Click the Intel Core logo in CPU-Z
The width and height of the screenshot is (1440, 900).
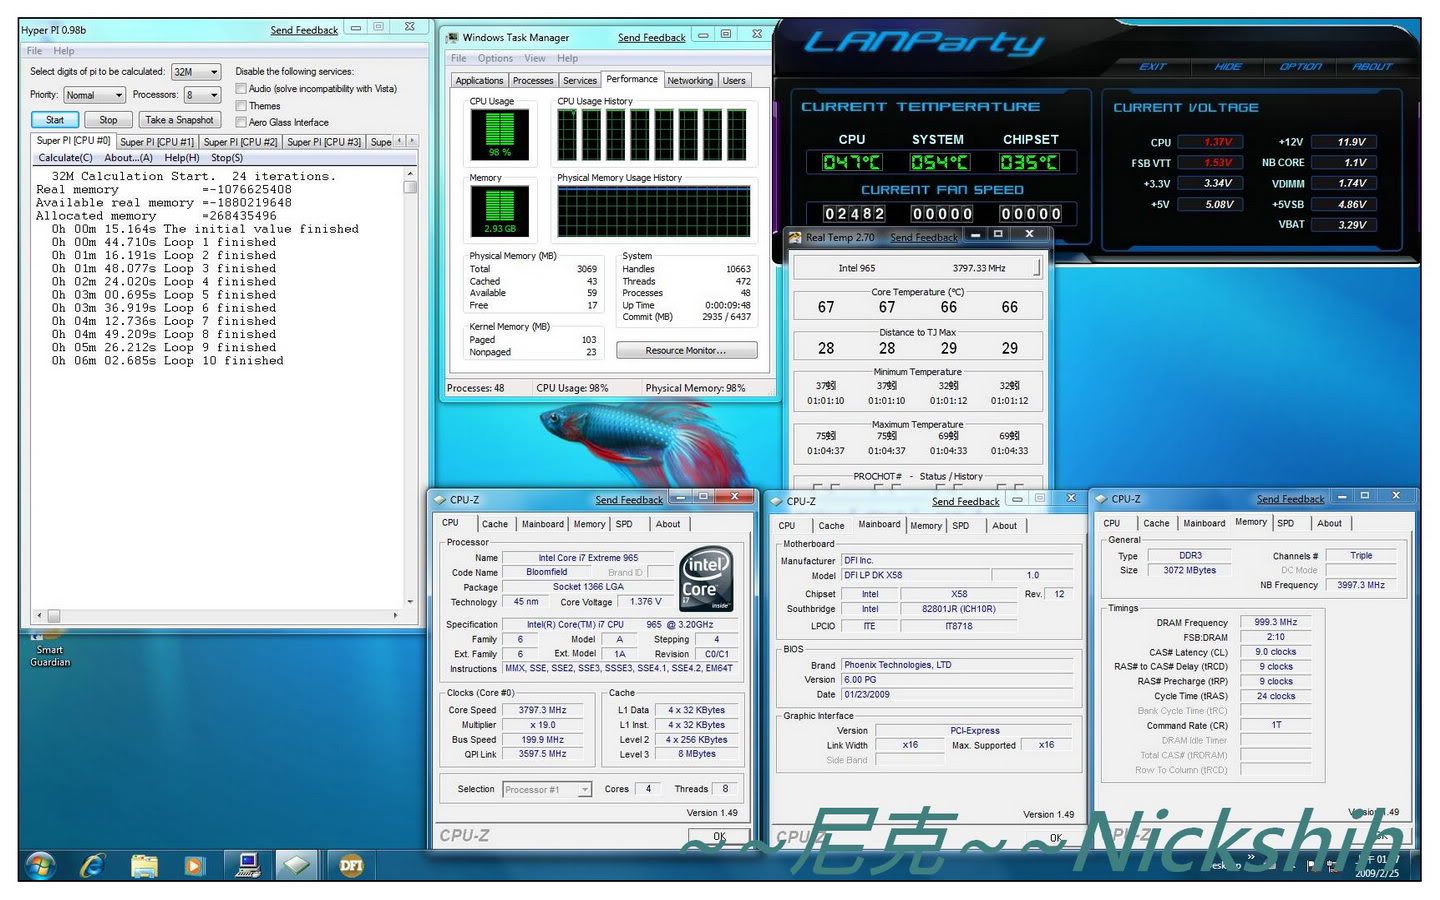(x=707, y=579)
